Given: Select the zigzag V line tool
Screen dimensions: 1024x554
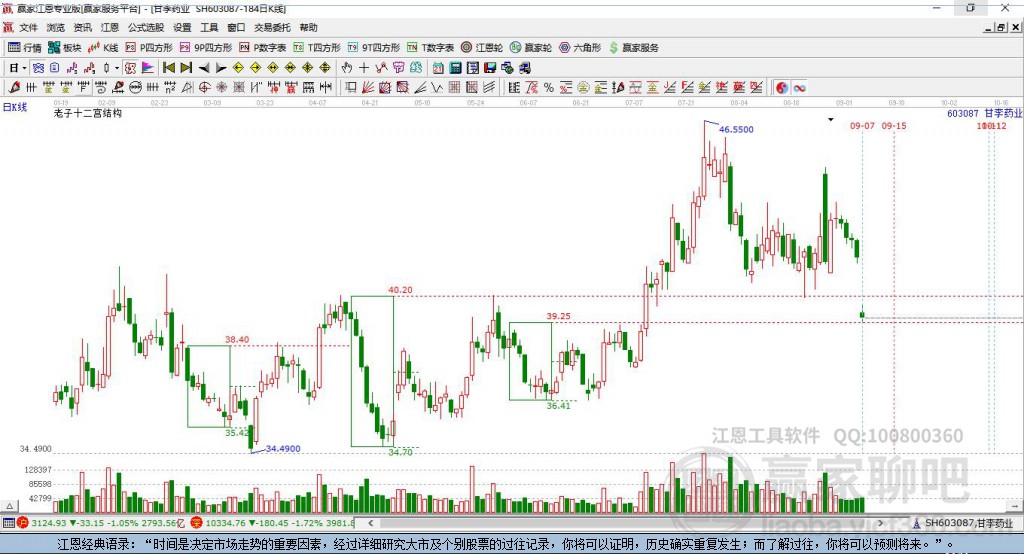Looking at the screenshot, I should 437,88.
